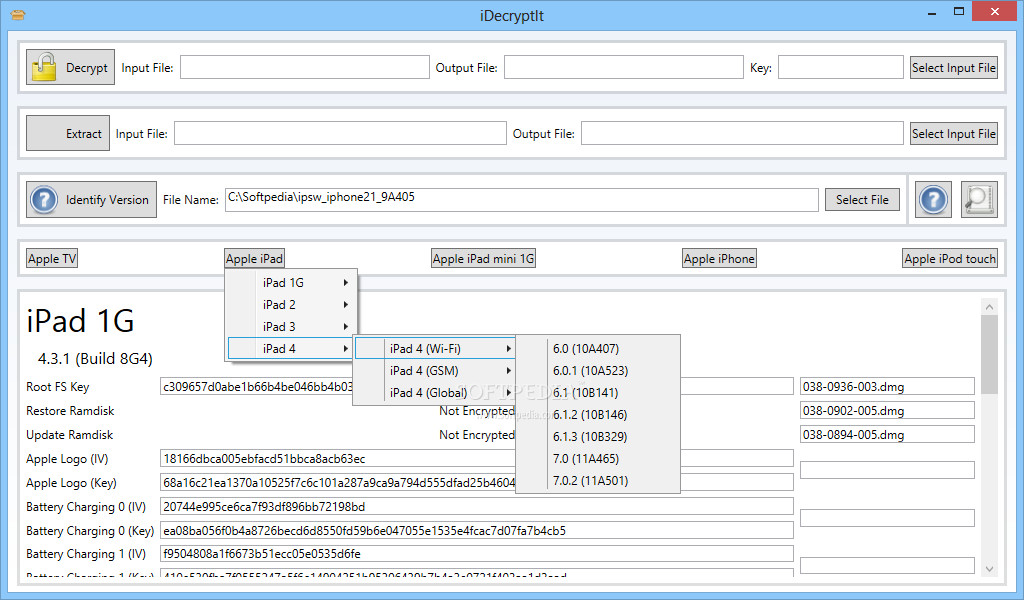Click the Battery Charging 1 (IV) value field
The height and width of the screenshot is (600, 1024).
click(x=477, y=554)
